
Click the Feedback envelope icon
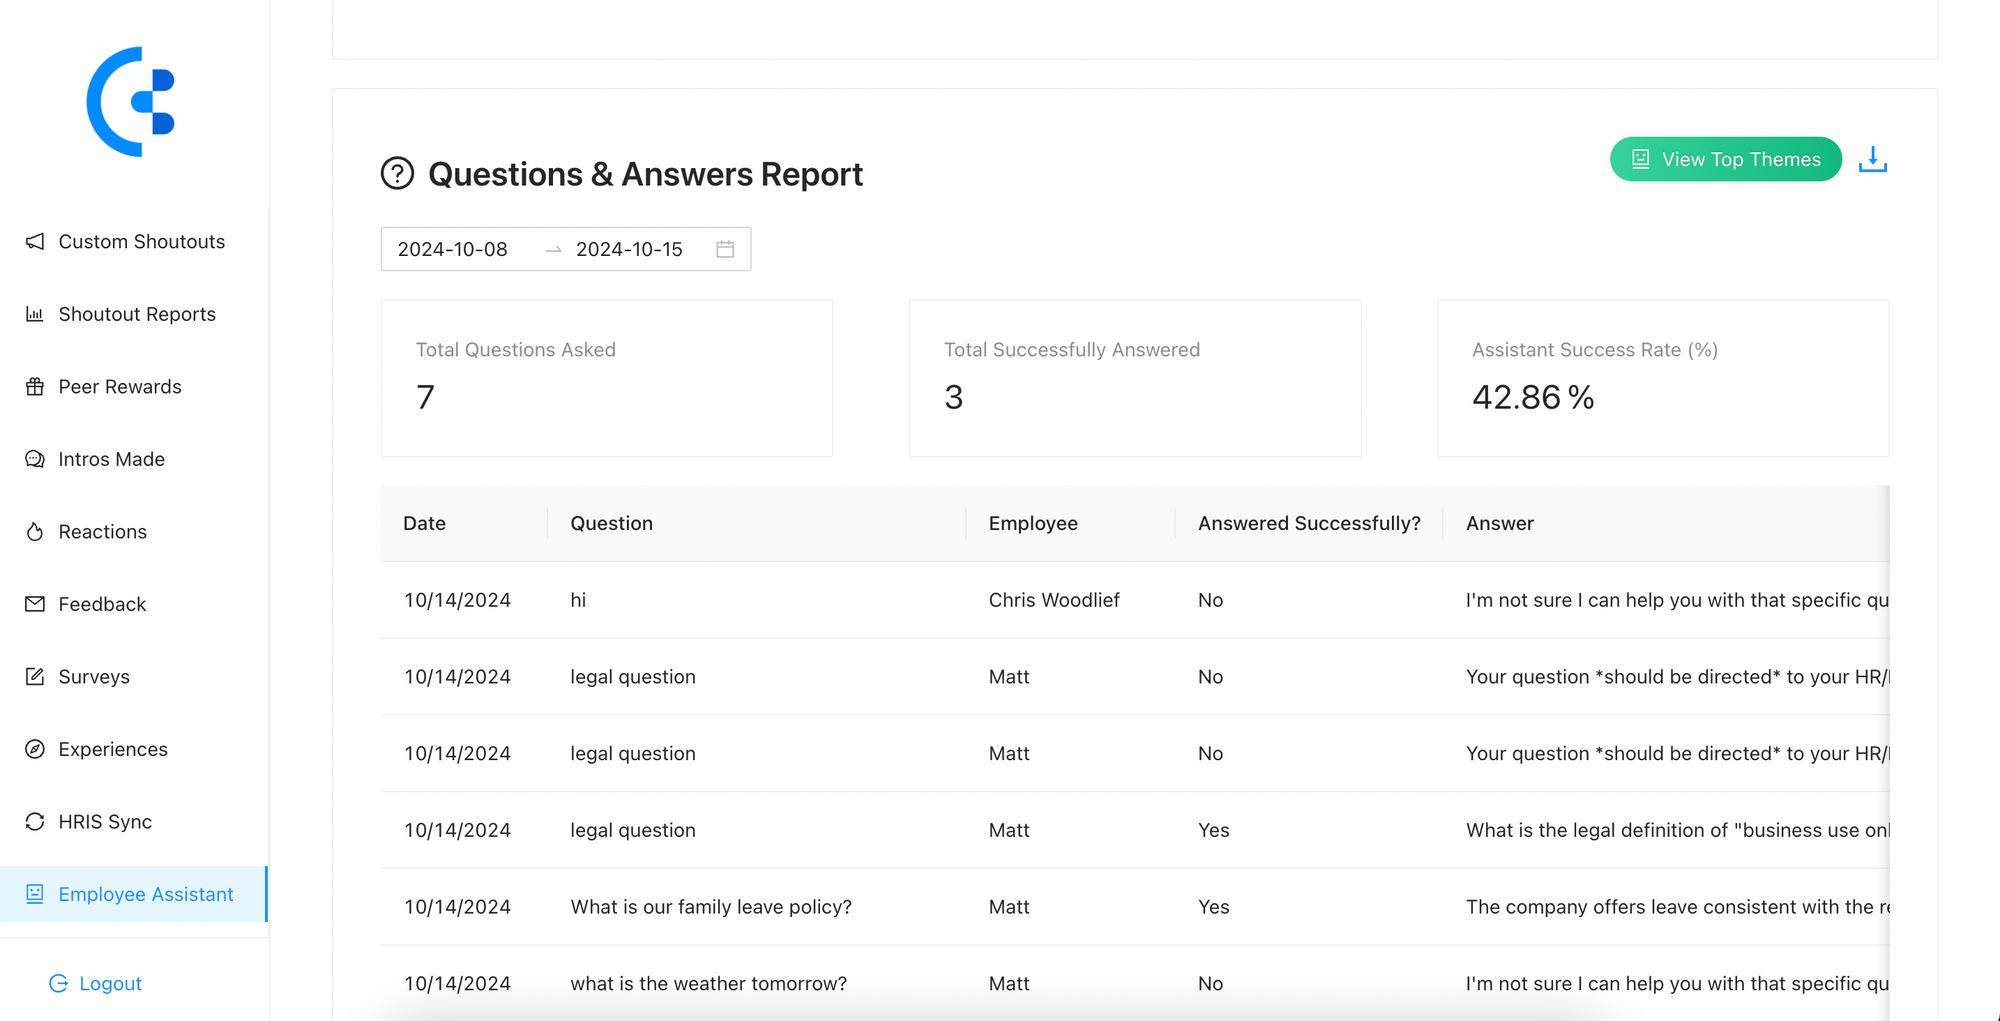[35, 603]
